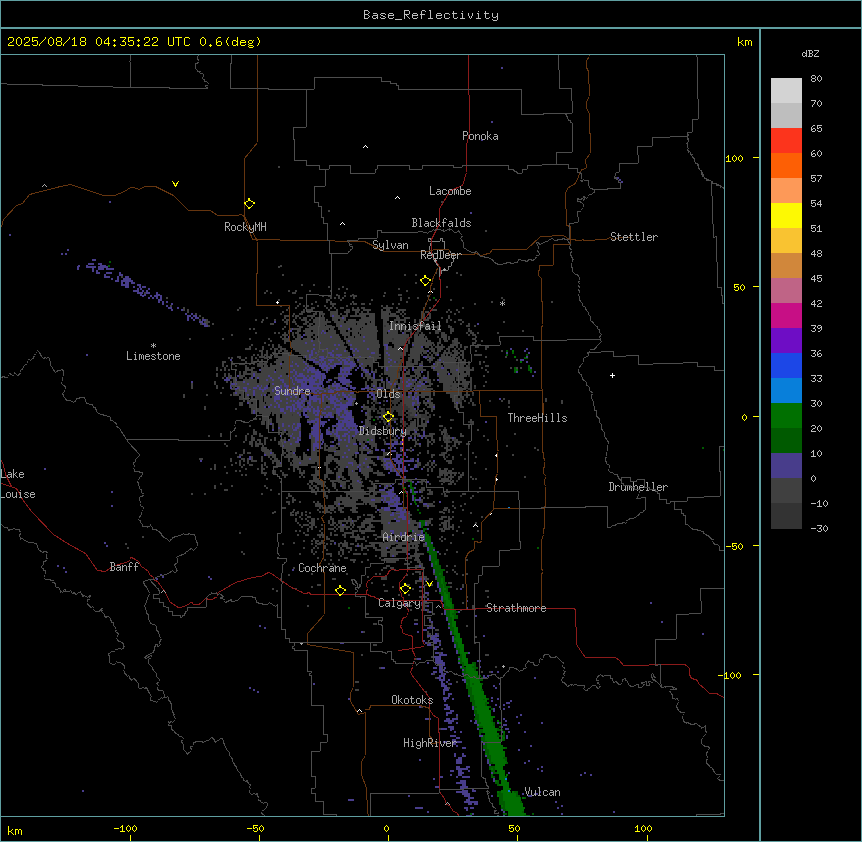Pick the light blue 30-33 dBZ swatch
The width and height of the screenshot is (862, 842).
pos(786,391)
